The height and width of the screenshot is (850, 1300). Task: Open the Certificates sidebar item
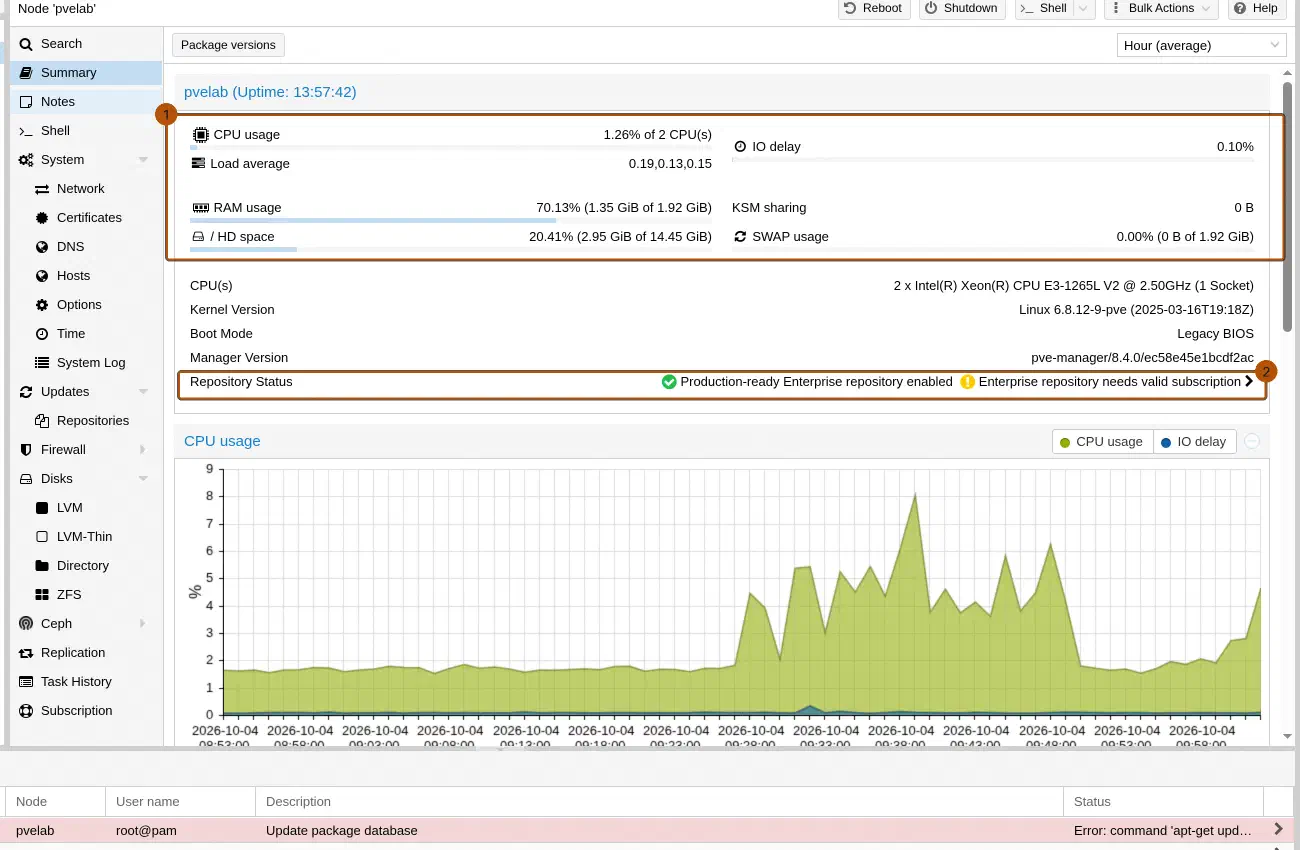pyautogui.click(x=86, y=218)
